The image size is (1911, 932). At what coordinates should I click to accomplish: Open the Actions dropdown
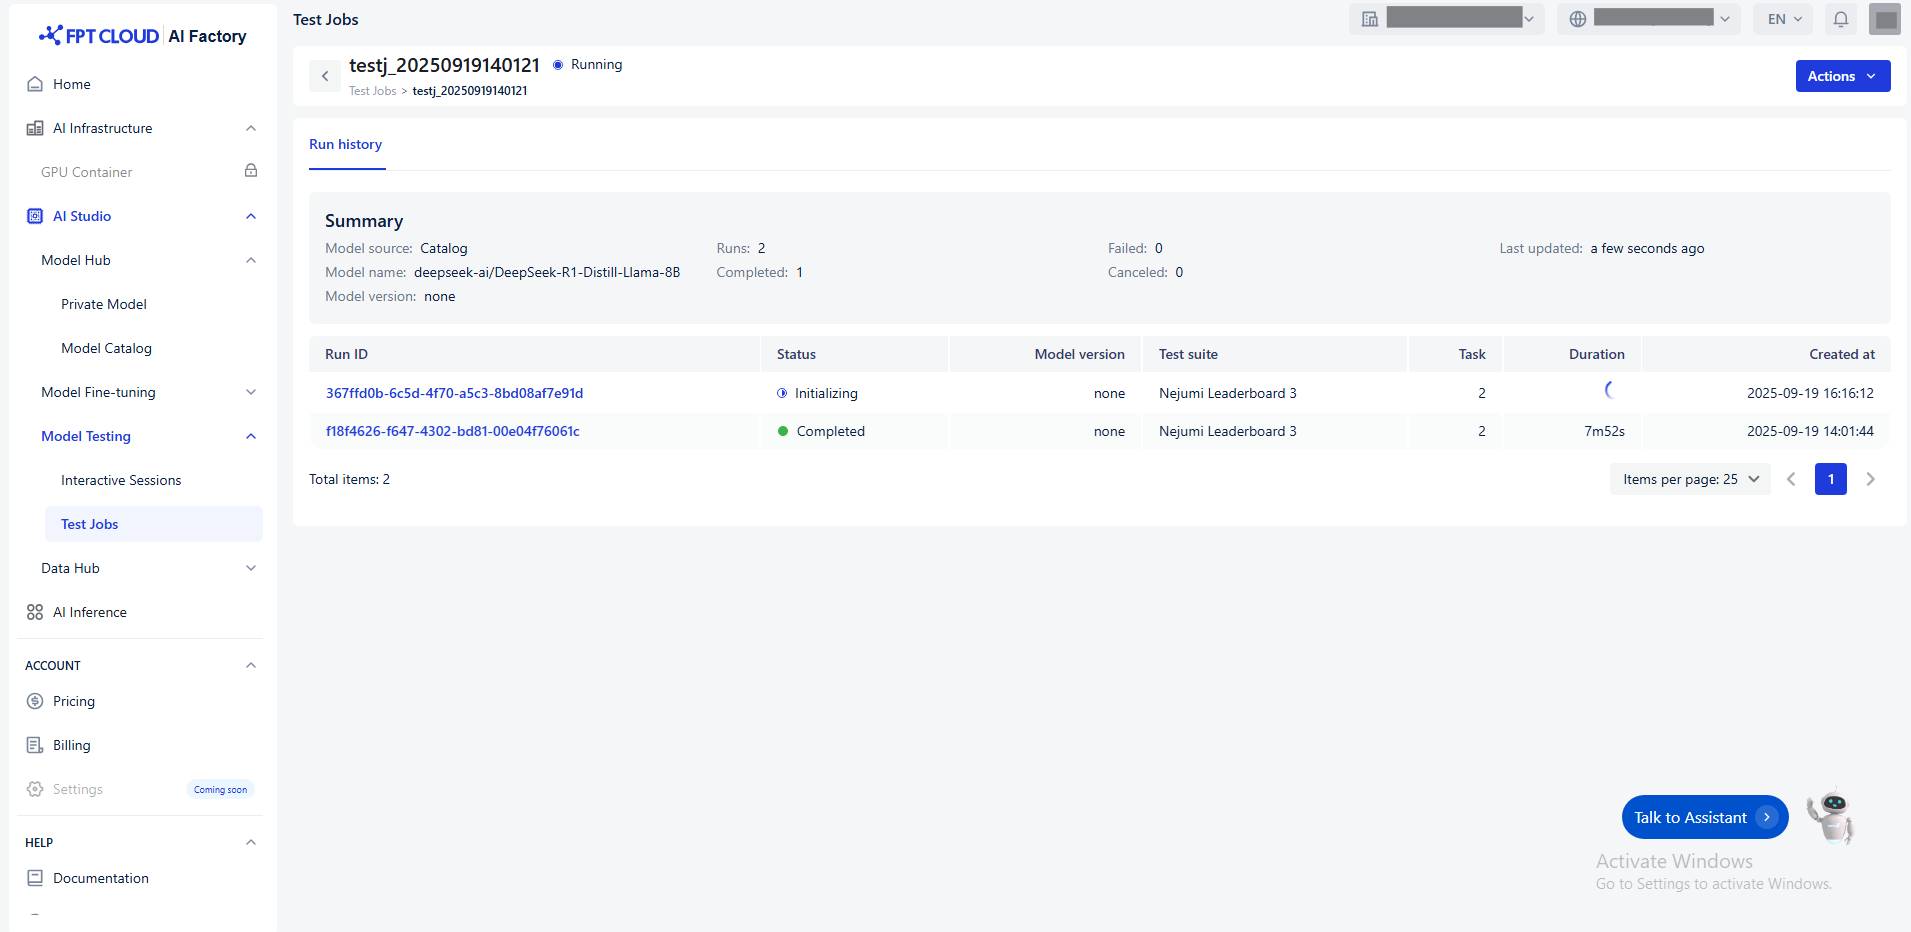pos(1842,76)
